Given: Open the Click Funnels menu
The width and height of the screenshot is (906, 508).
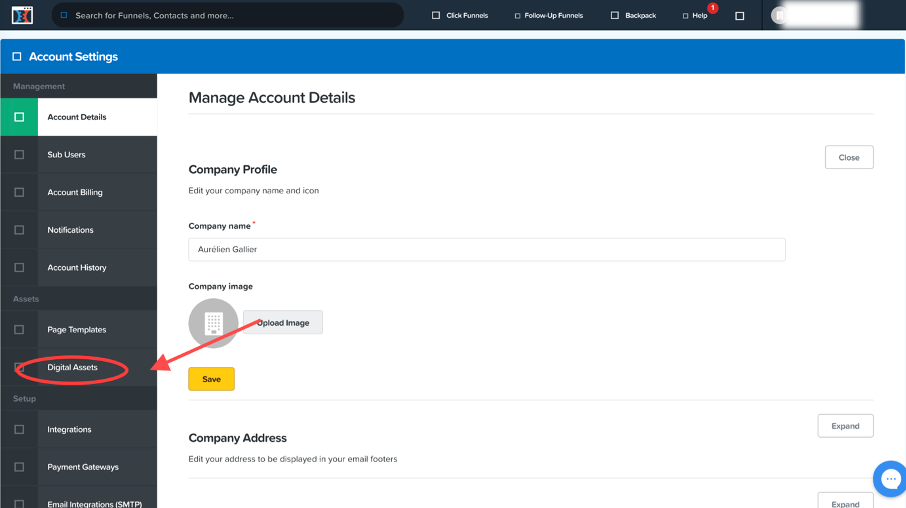Looking at the screenshot, I should (460, 16).
